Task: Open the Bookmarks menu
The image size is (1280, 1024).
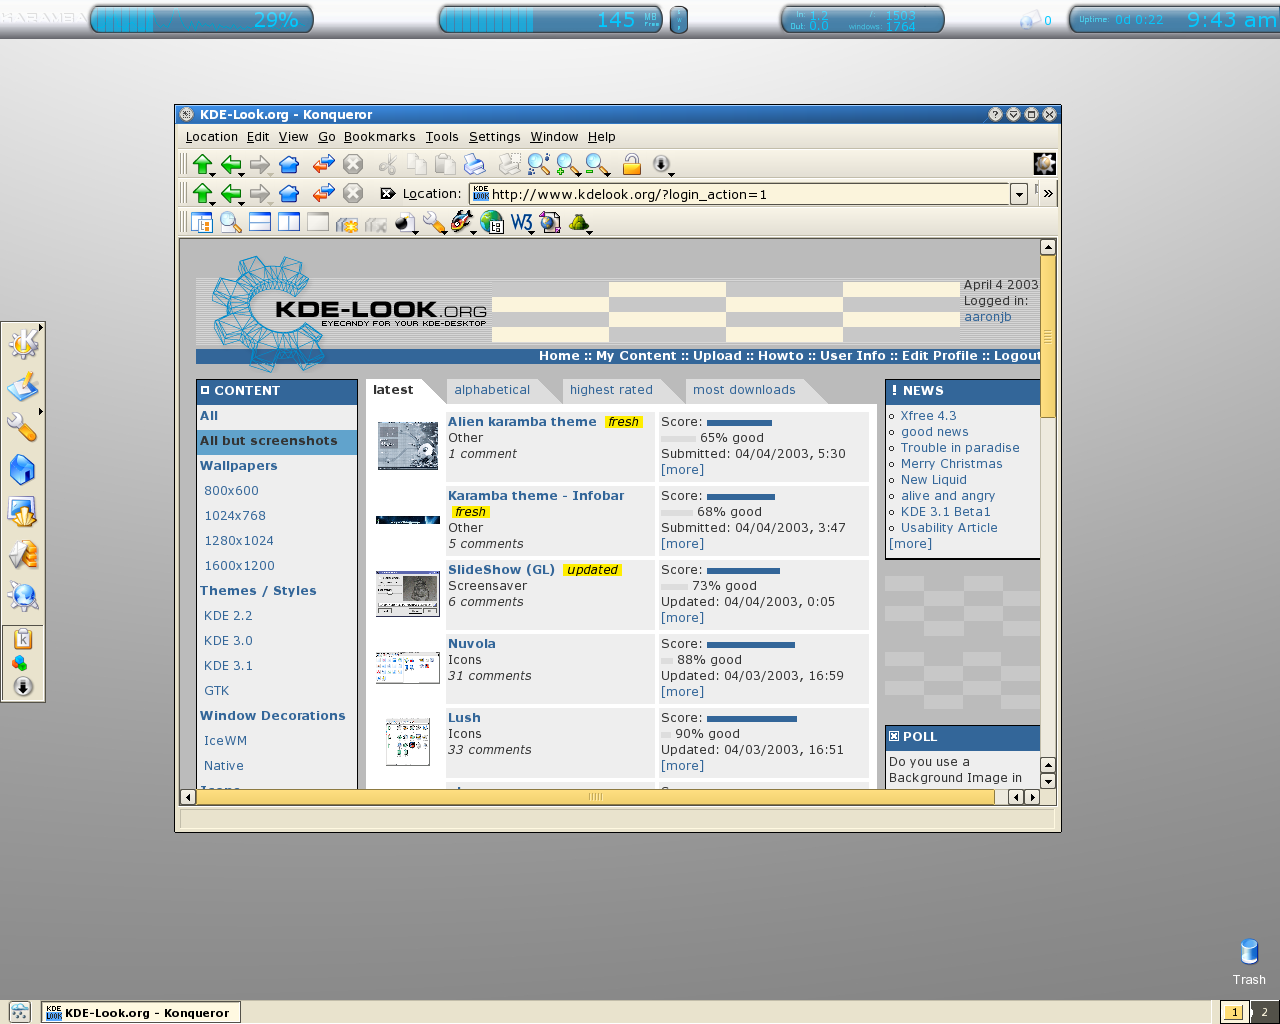Action: pyautogui.click(x=380, y=137)
